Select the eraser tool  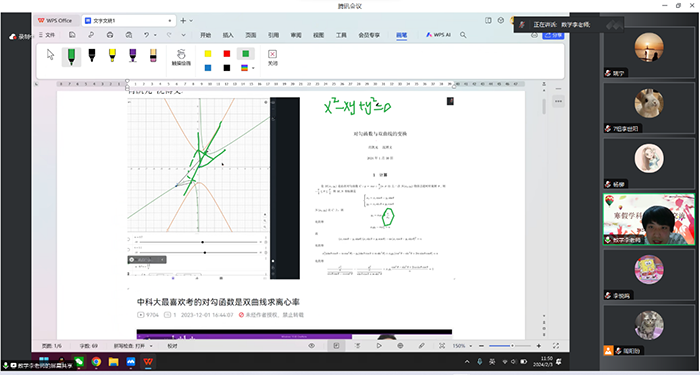pos(153,55)
